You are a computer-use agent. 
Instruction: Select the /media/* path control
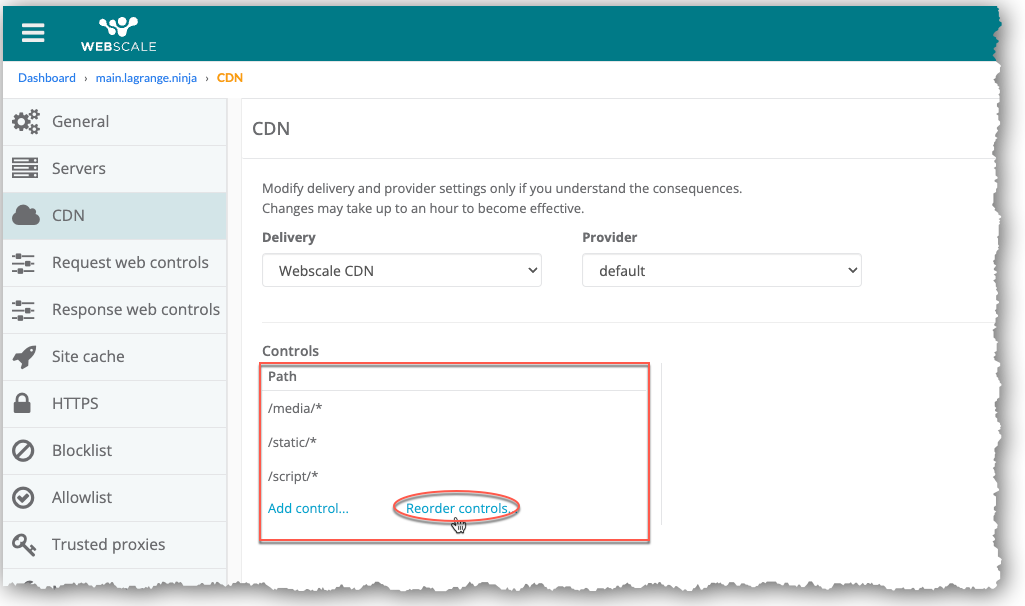click(295, 408)
